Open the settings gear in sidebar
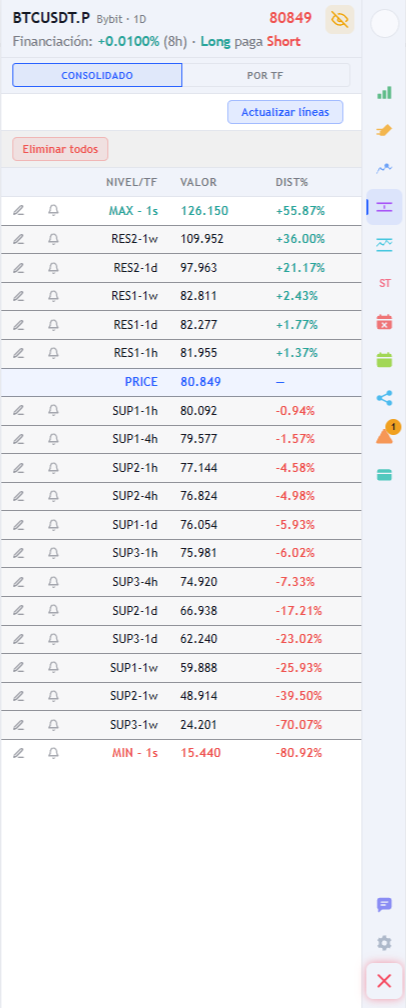This screenshot has height=1008, width=406. (384, 943)
